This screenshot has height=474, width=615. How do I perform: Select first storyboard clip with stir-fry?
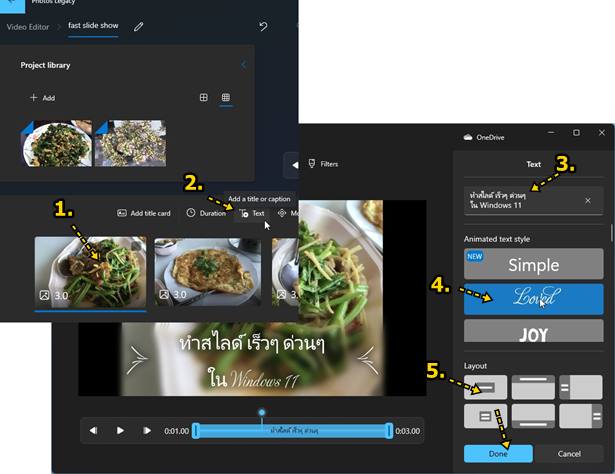pos(91,272)
